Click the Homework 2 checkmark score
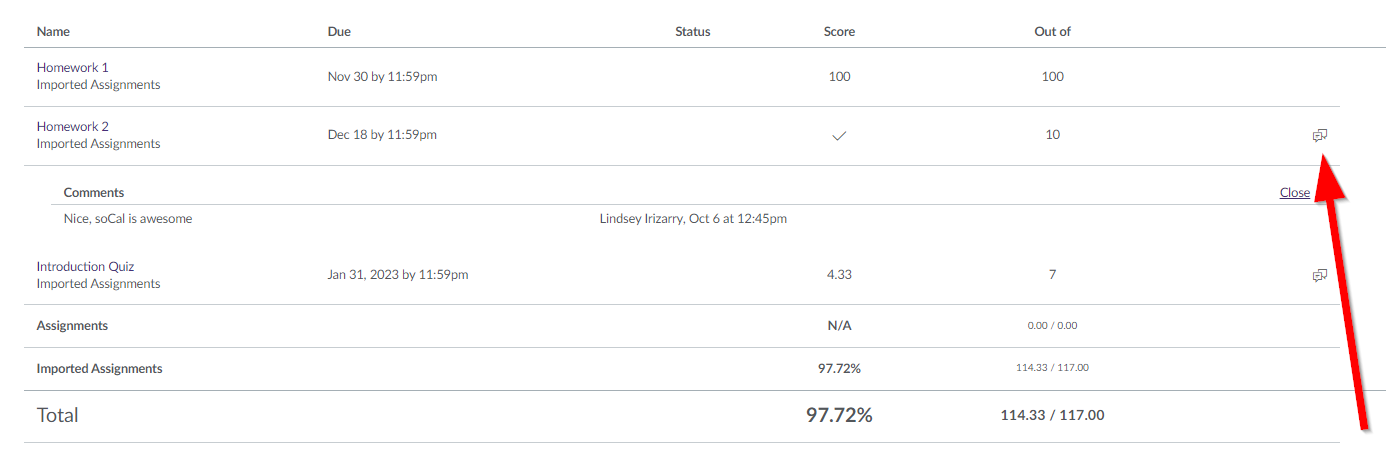The image size is (1386, 462). 840,135
